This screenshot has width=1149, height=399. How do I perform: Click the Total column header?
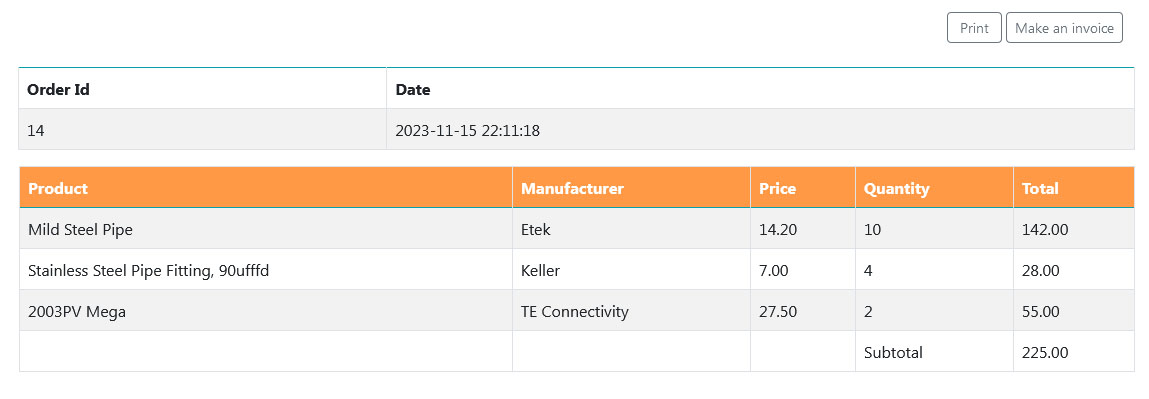1074,187
